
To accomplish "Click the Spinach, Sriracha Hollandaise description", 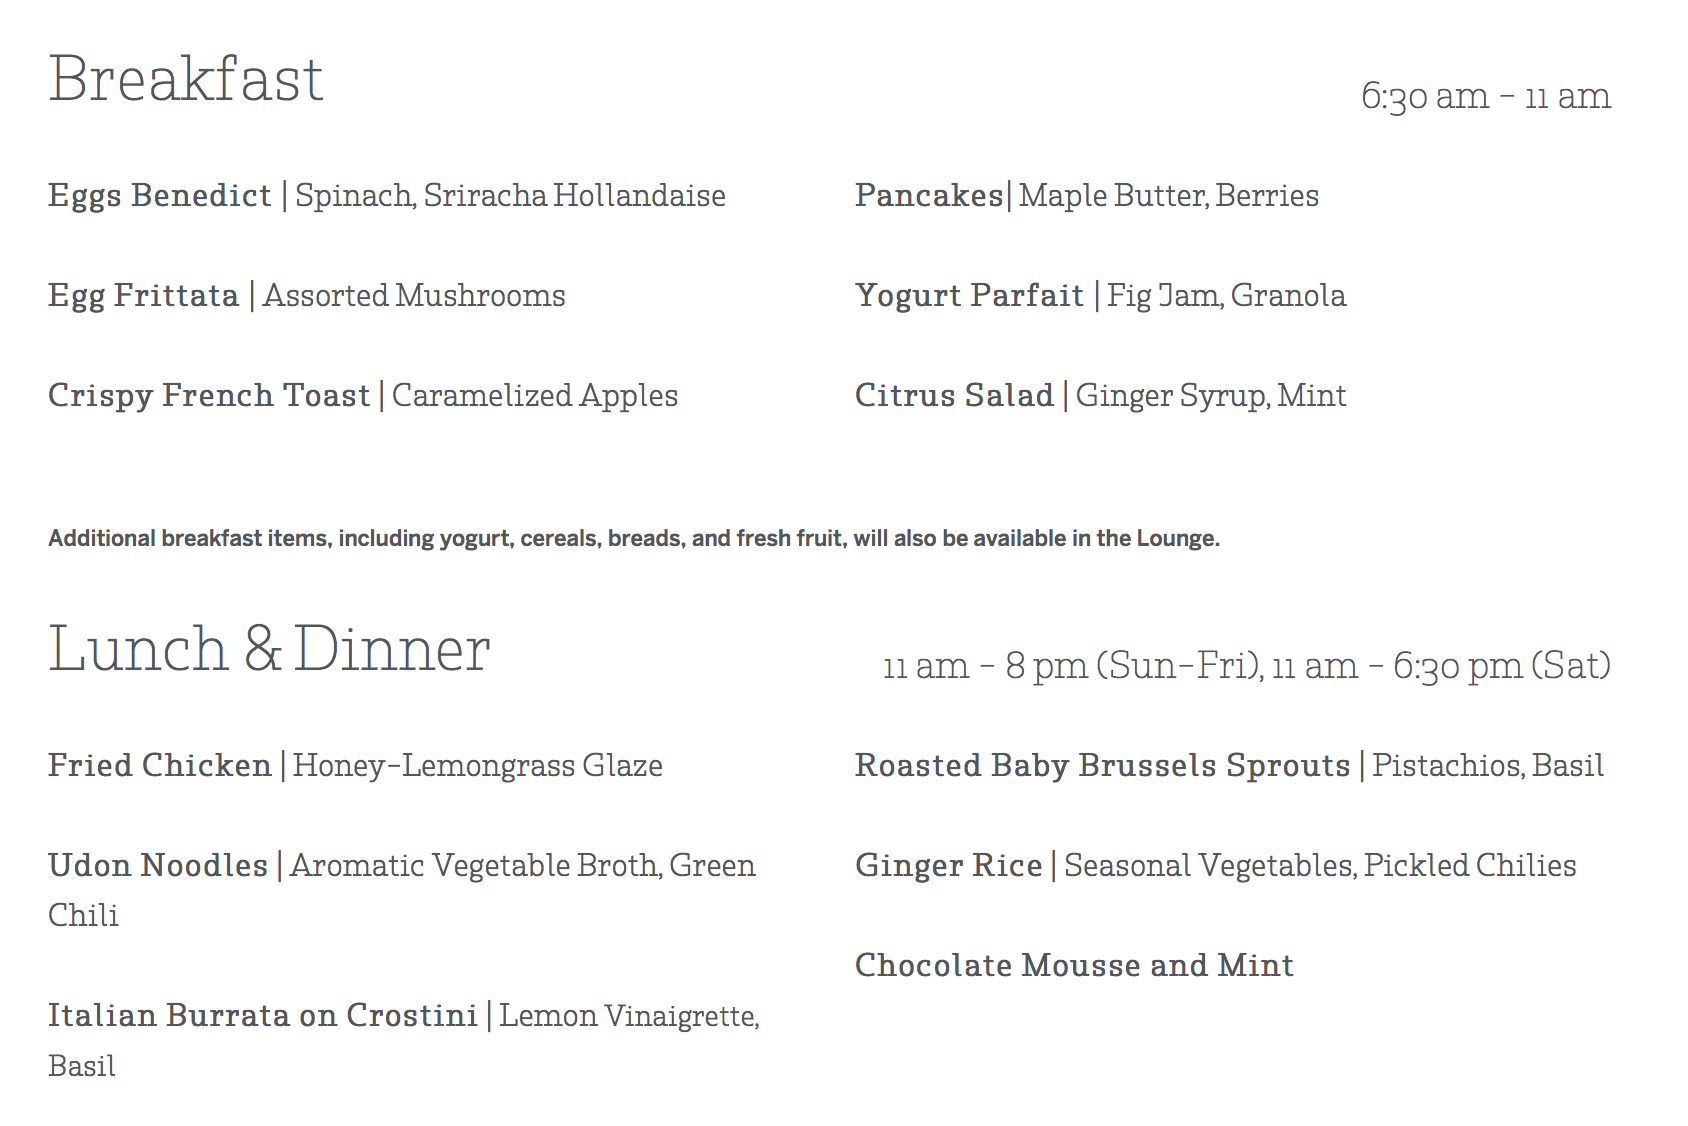I will (510, 197).
